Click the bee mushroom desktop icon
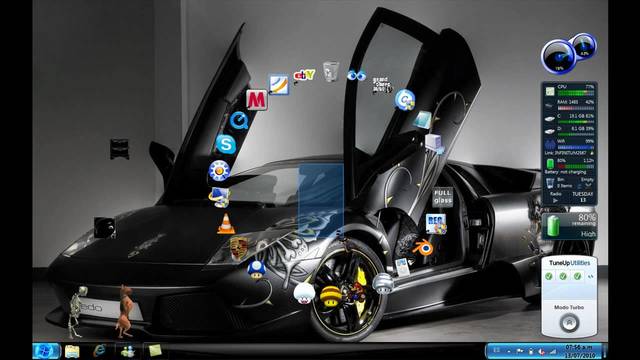This screenshot has height=360, width=640. [330, 296]
